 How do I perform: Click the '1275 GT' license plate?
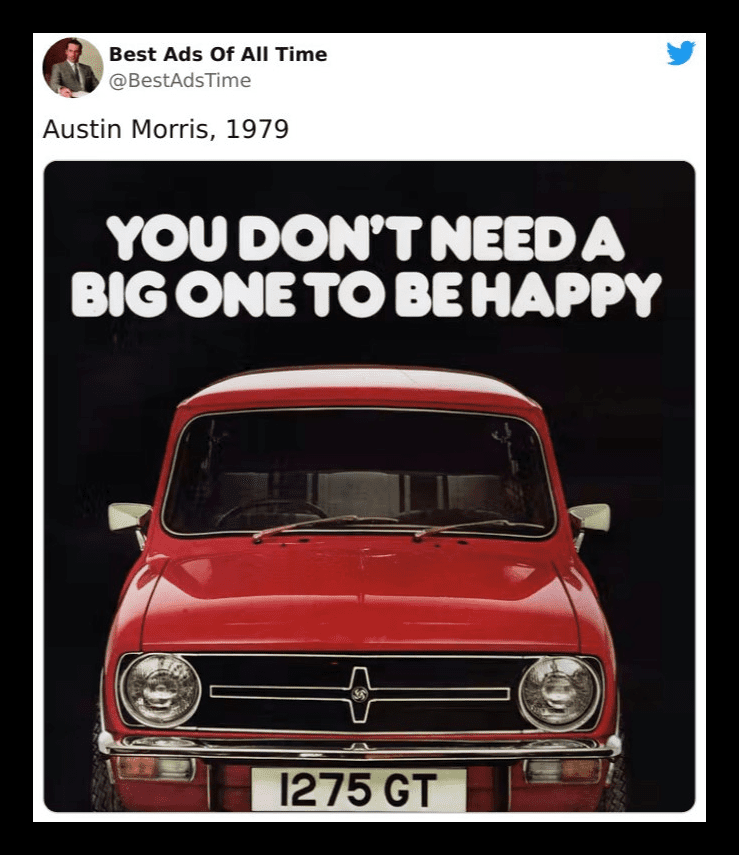[x=358, y=788]
